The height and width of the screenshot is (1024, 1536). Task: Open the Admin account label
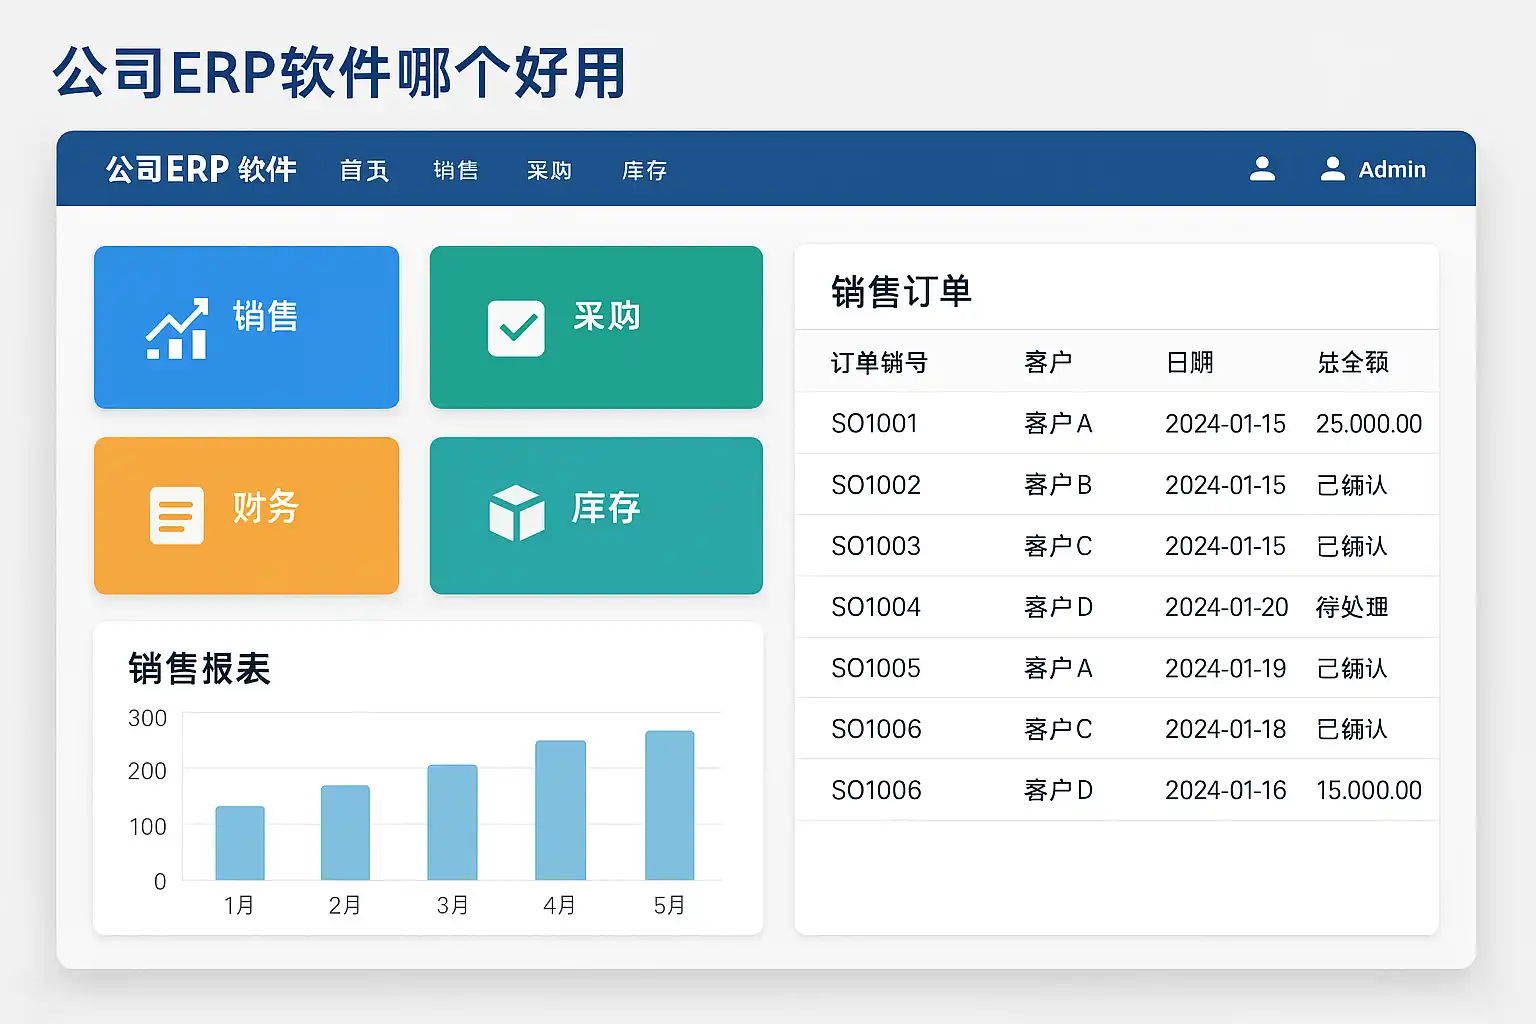[x=1391, y=170]
